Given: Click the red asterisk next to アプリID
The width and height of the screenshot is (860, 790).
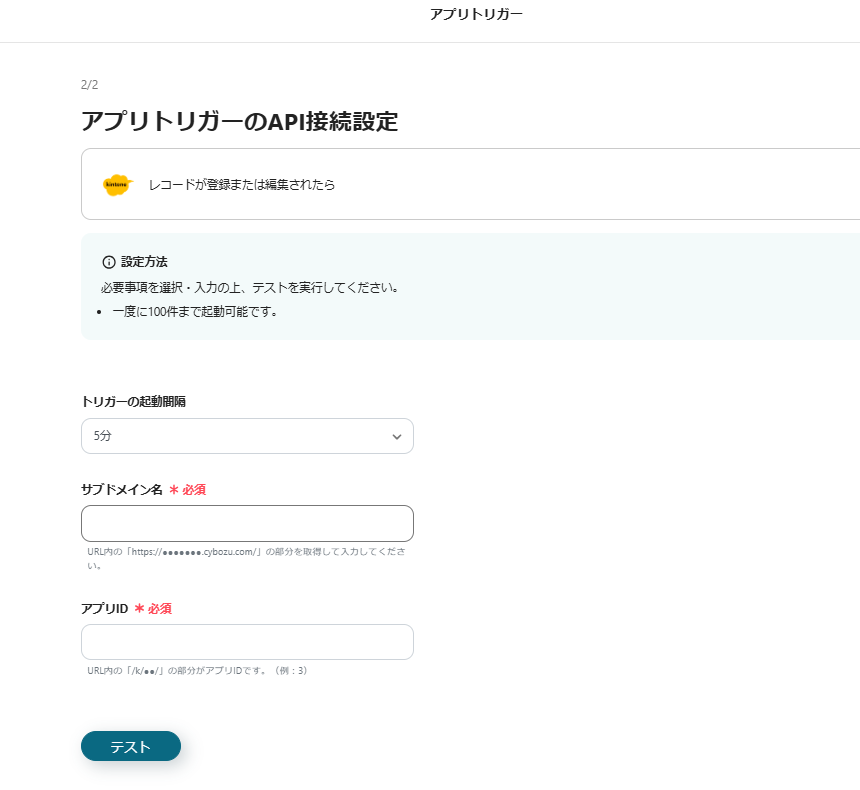Looking at the screenshot, I should (140, 608).
